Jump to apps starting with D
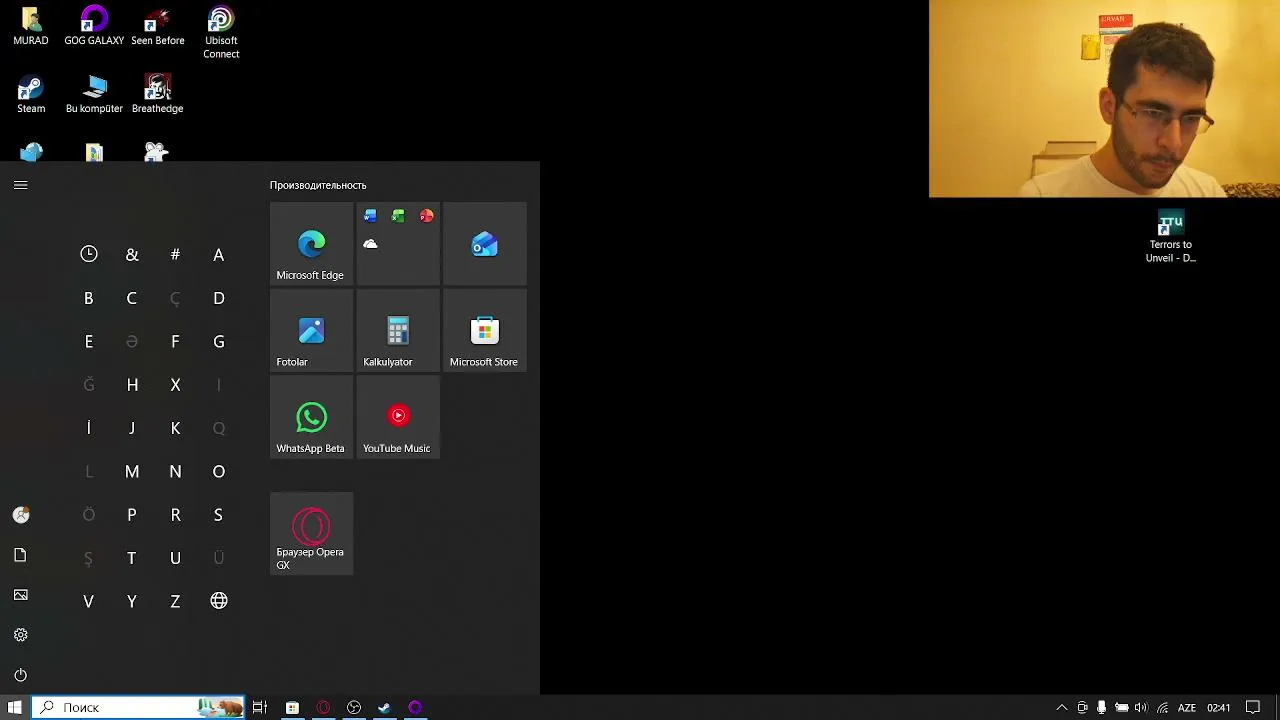1280x720 pixels. pyautogui.click(x=219, y=298)
